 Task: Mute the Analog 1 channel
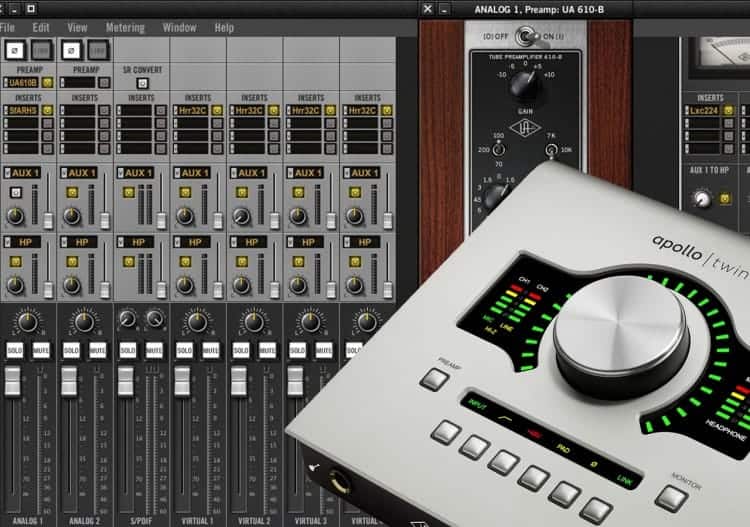point(41,351)
